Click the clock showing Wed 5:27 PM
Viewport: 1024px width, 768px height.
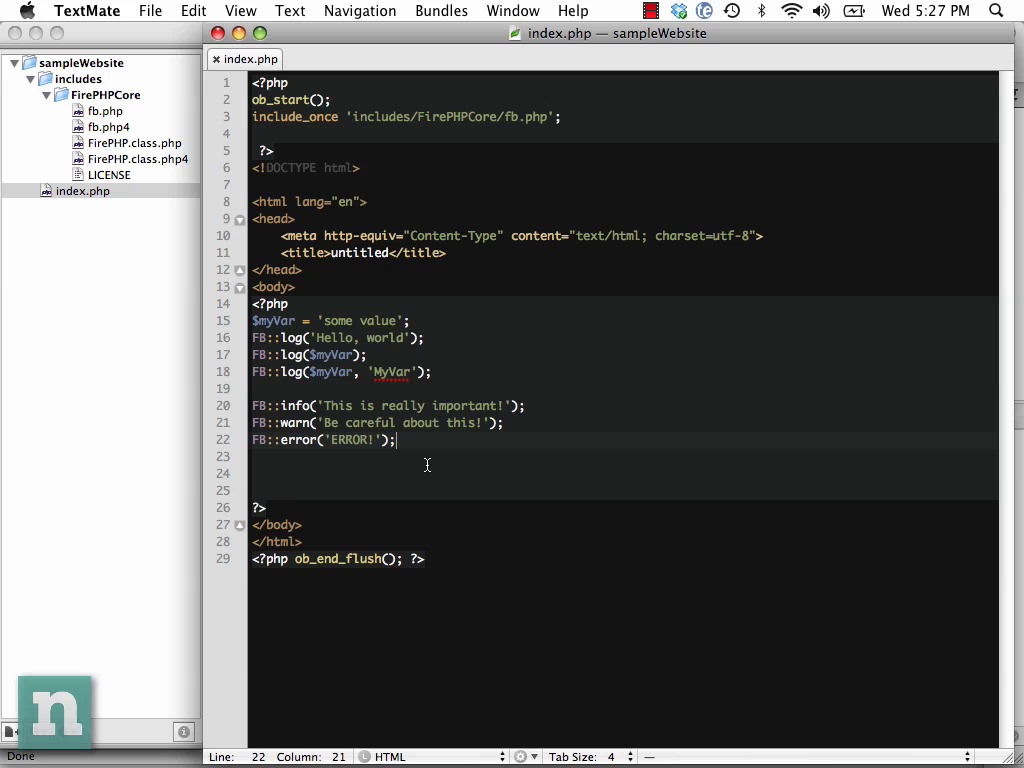tap(925, 10)
